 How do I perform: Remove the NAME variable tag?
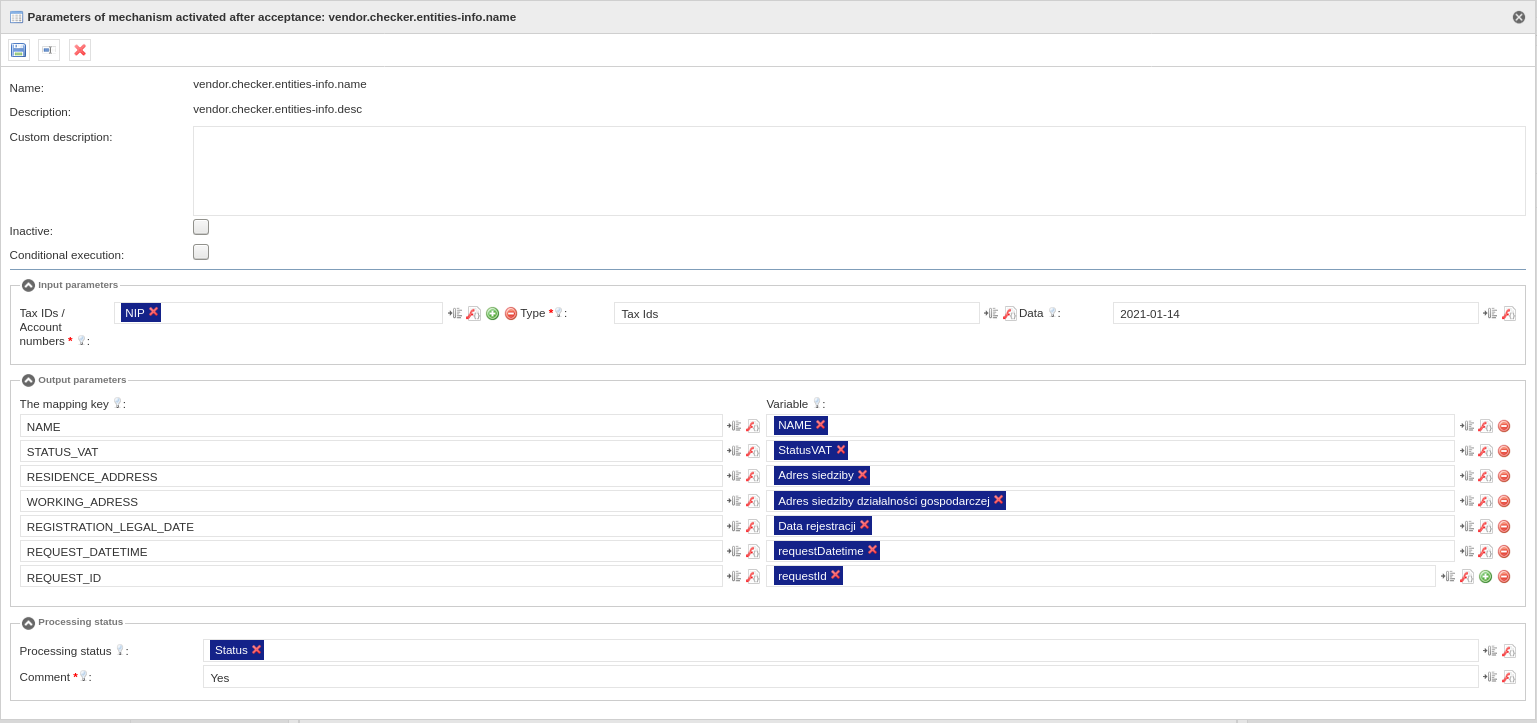point(820,424)
